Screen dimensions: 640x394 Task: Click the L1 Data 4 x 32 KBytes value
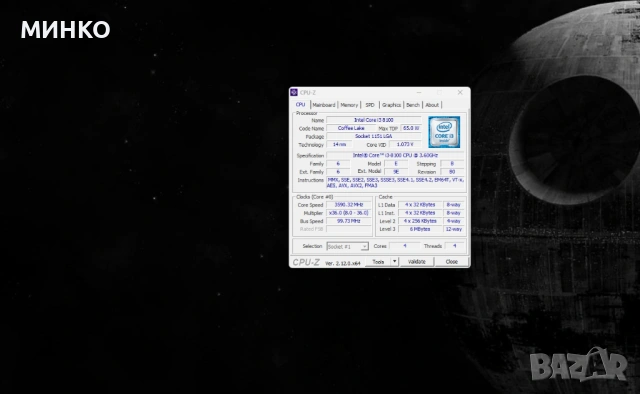pyautogui.click(x=420, y=205)
